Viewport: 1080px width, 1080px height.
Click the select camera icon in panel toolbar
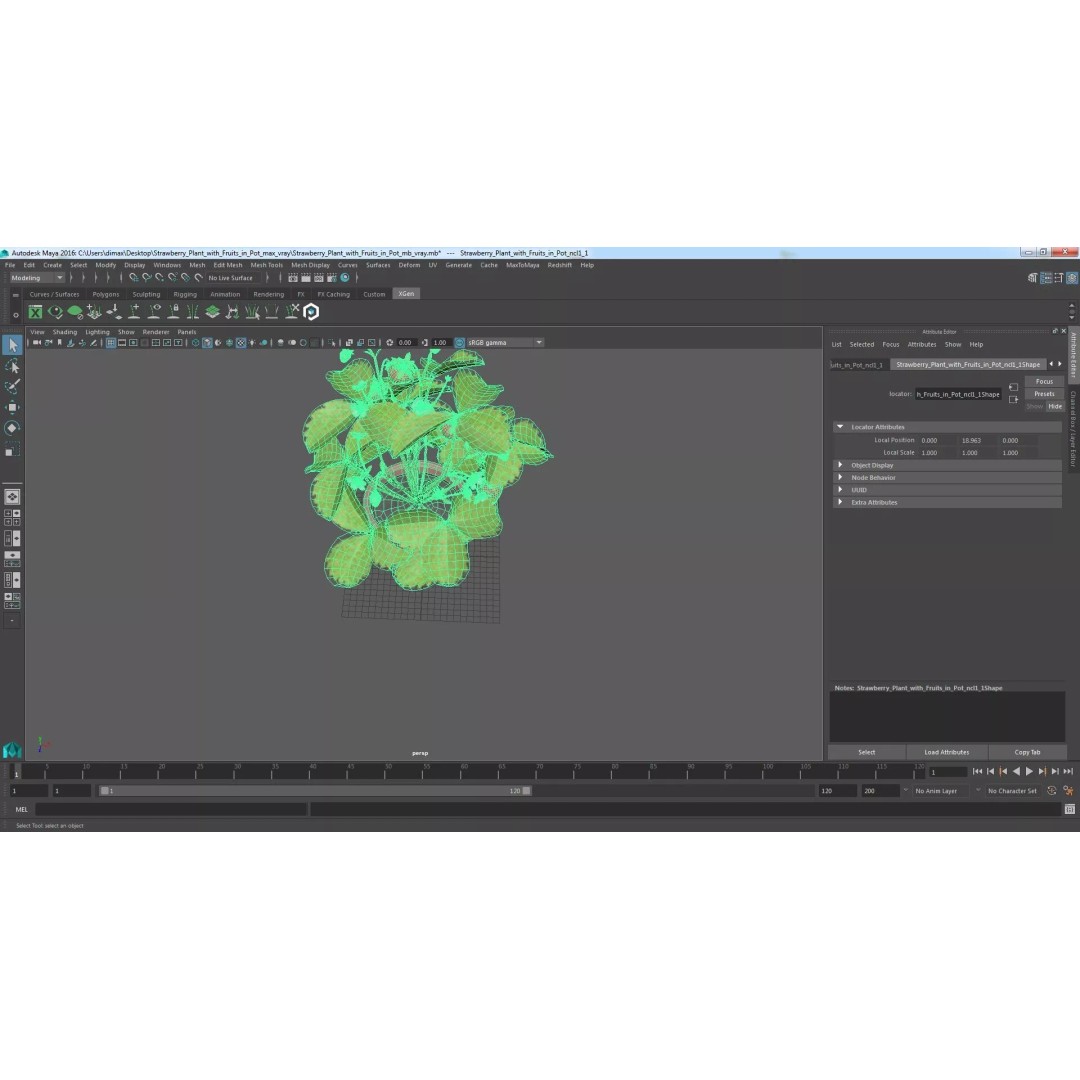(x=37, y=342)
